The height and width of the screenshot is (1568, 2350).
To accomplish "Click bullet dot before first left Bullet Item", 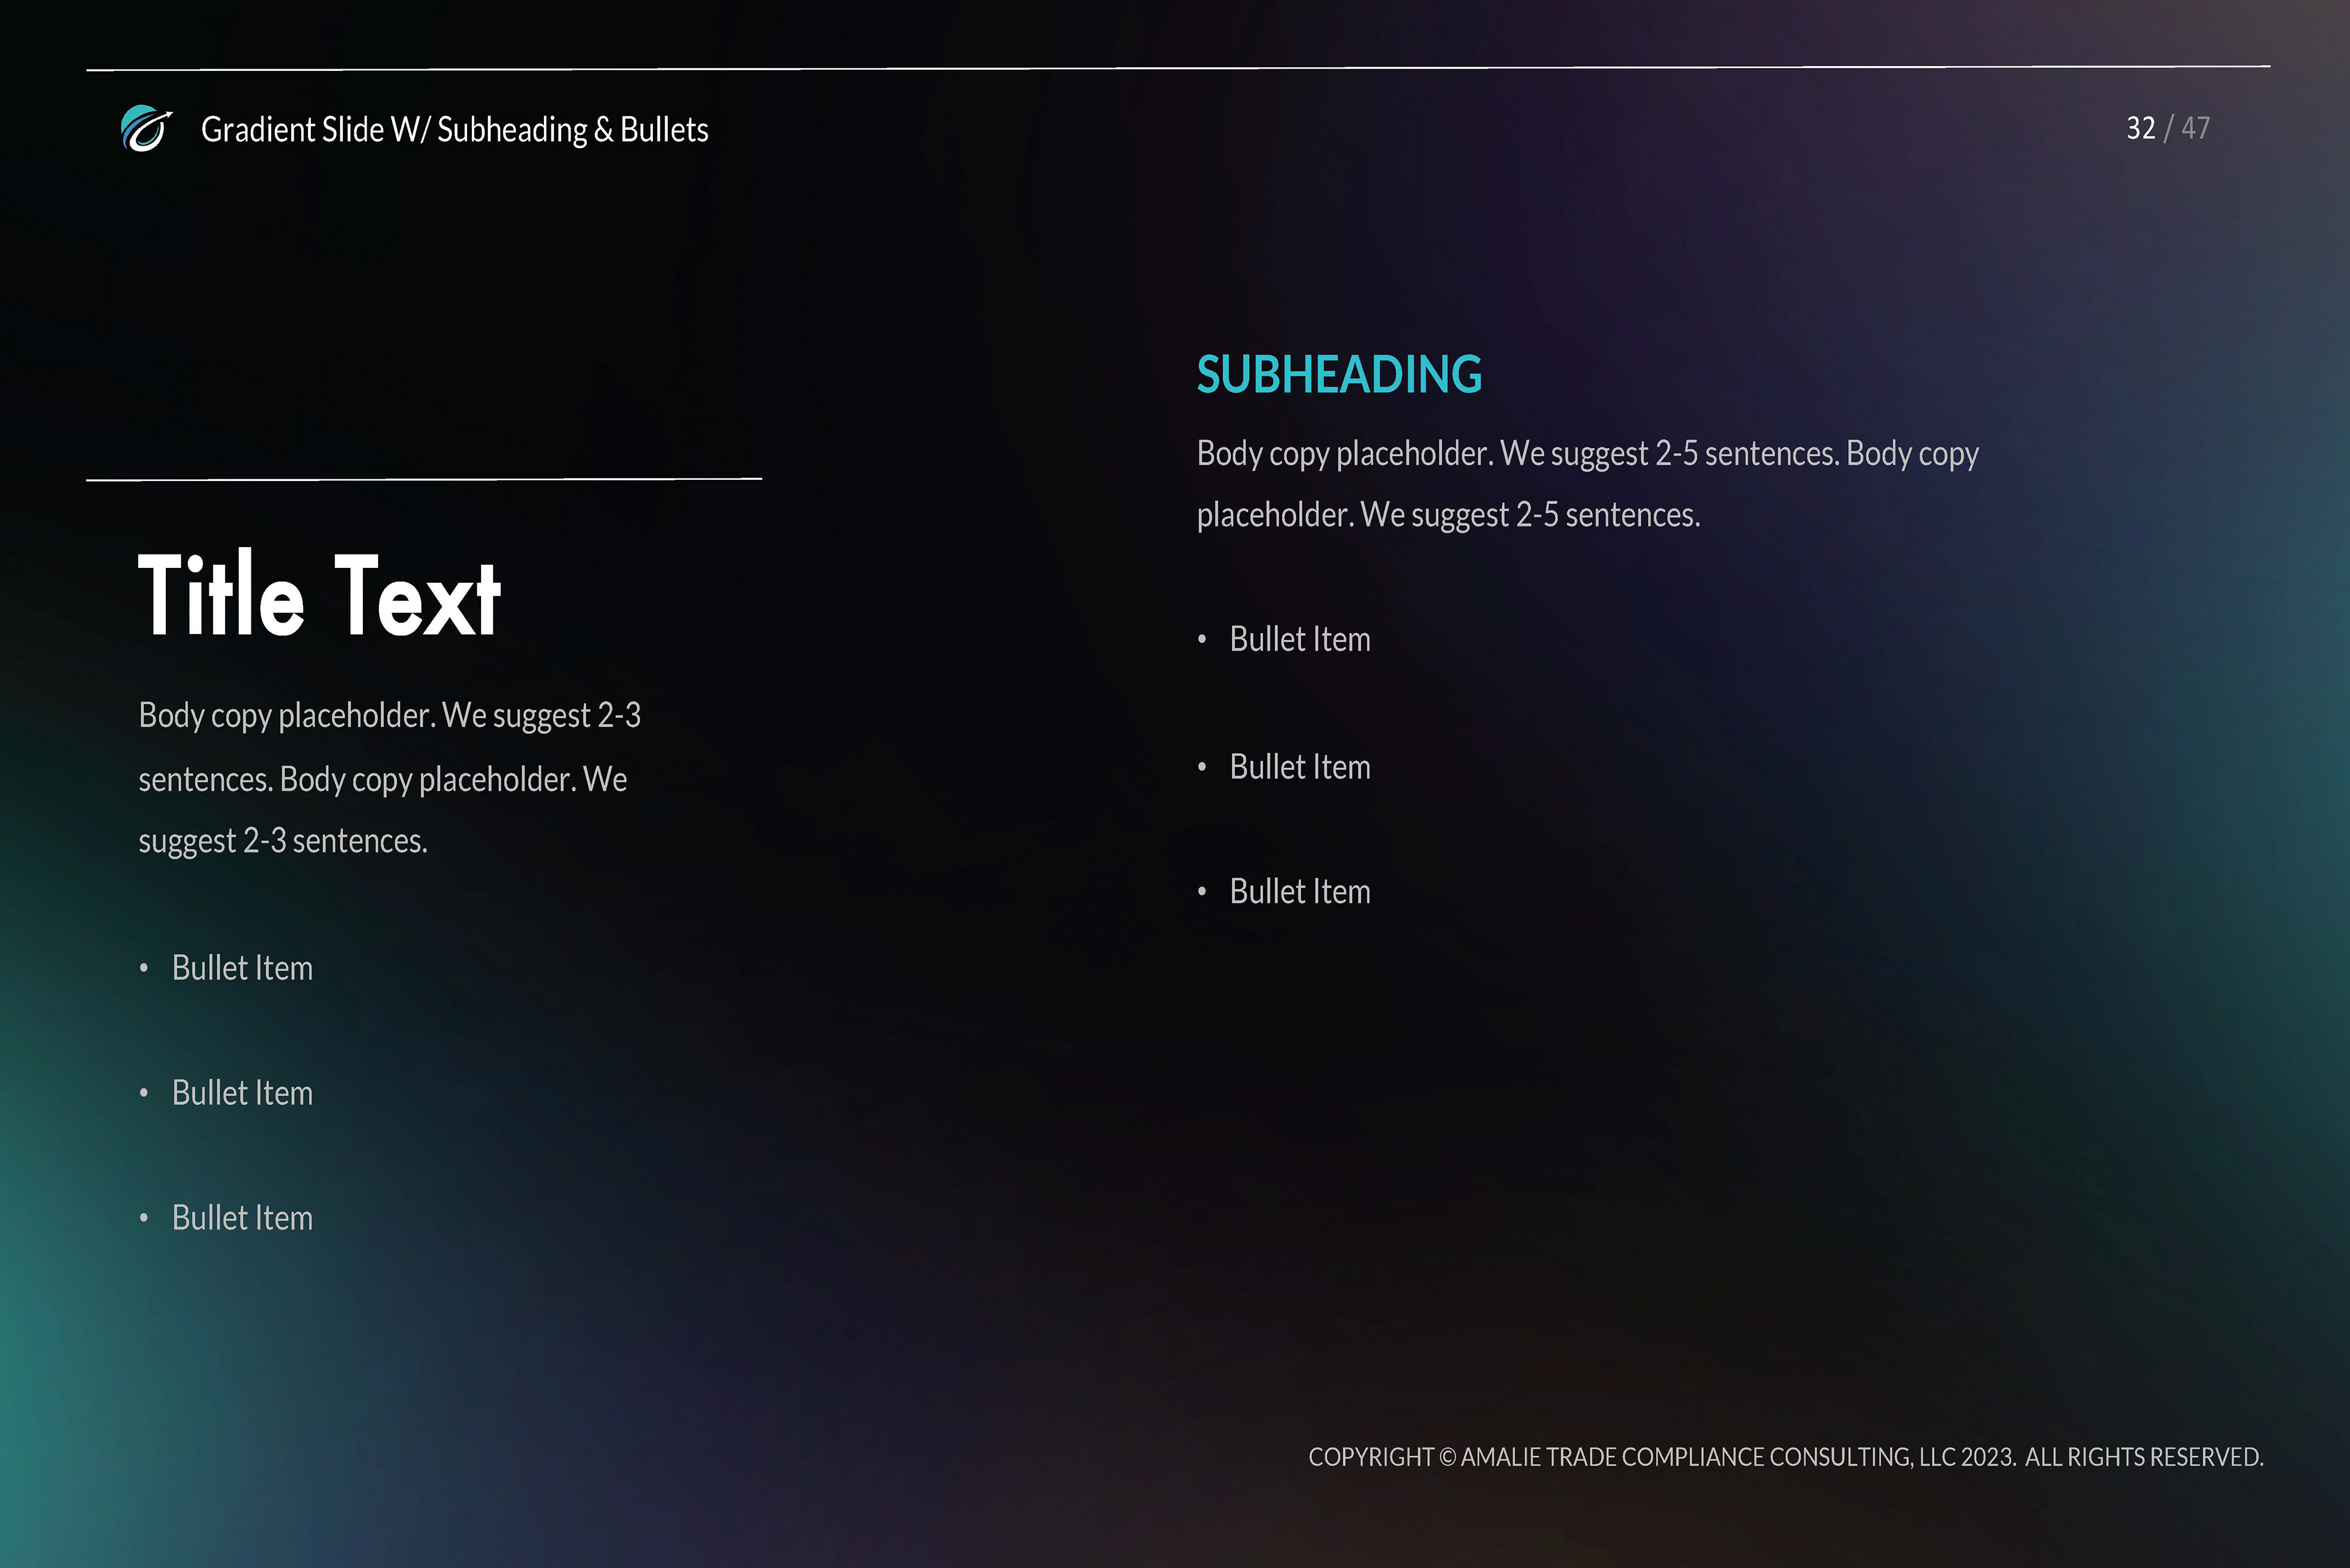I will point(144,968).
